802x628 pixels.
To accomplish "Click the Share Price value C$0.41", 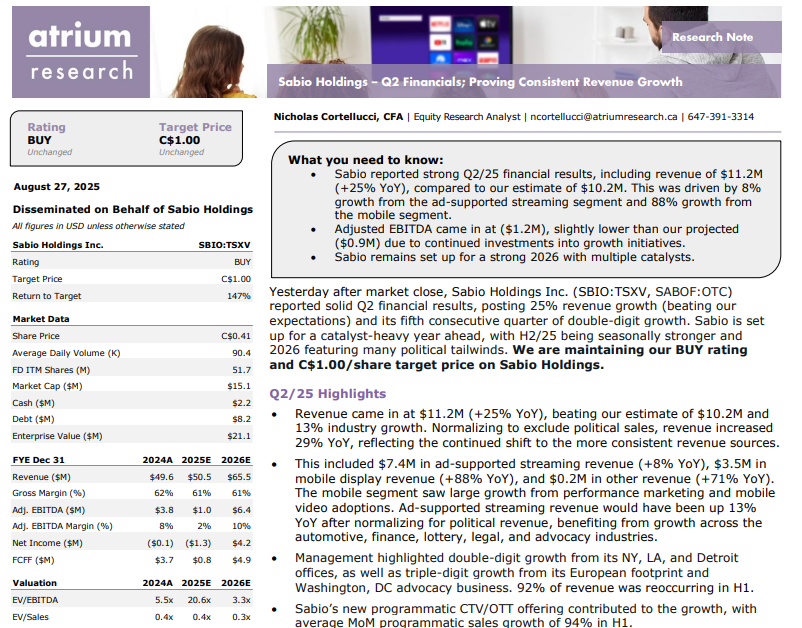I will click(x=236, y=336).
